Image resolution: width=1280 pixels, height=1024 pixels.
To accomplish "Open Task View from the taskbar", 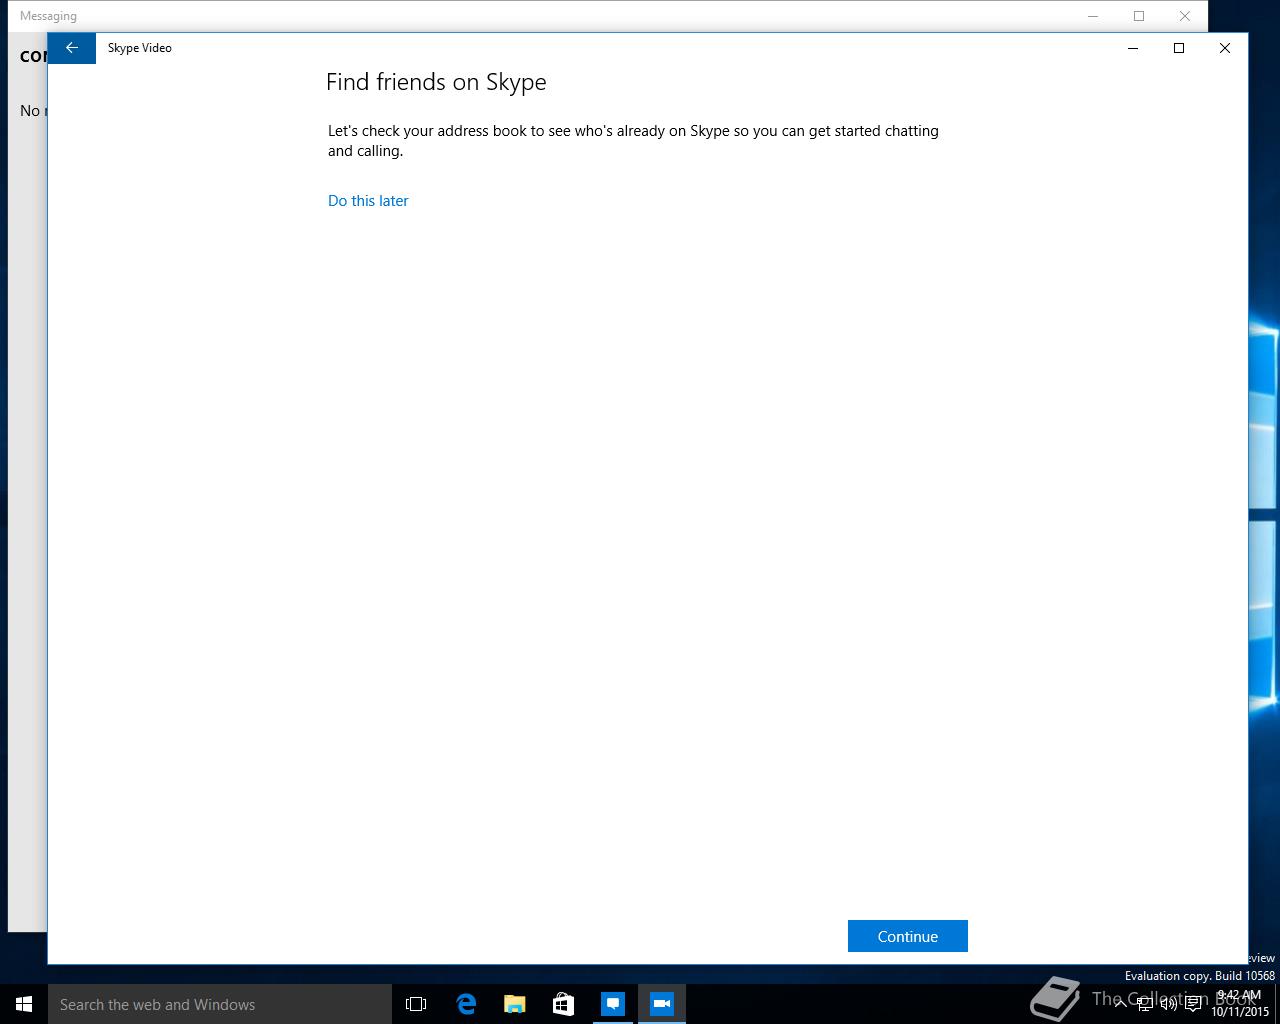I will click(x=416, y=1004).
